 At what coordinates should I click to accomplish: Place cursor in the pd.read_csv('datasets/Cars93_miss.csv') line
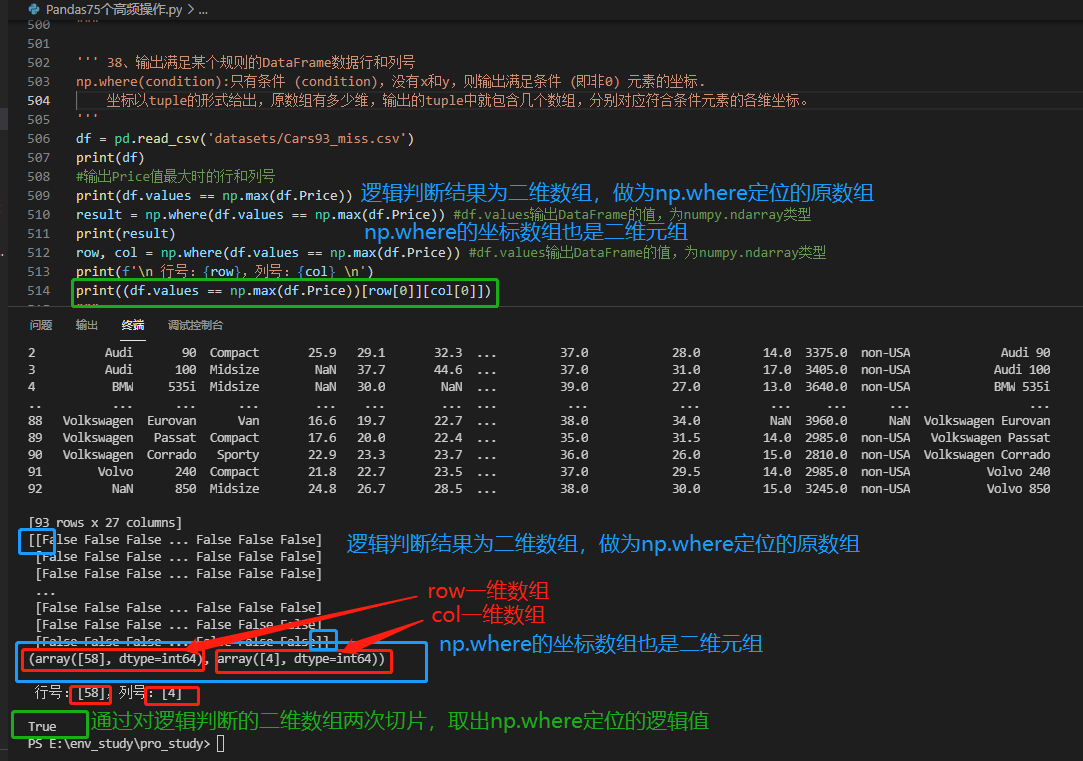tap(245, 139)
